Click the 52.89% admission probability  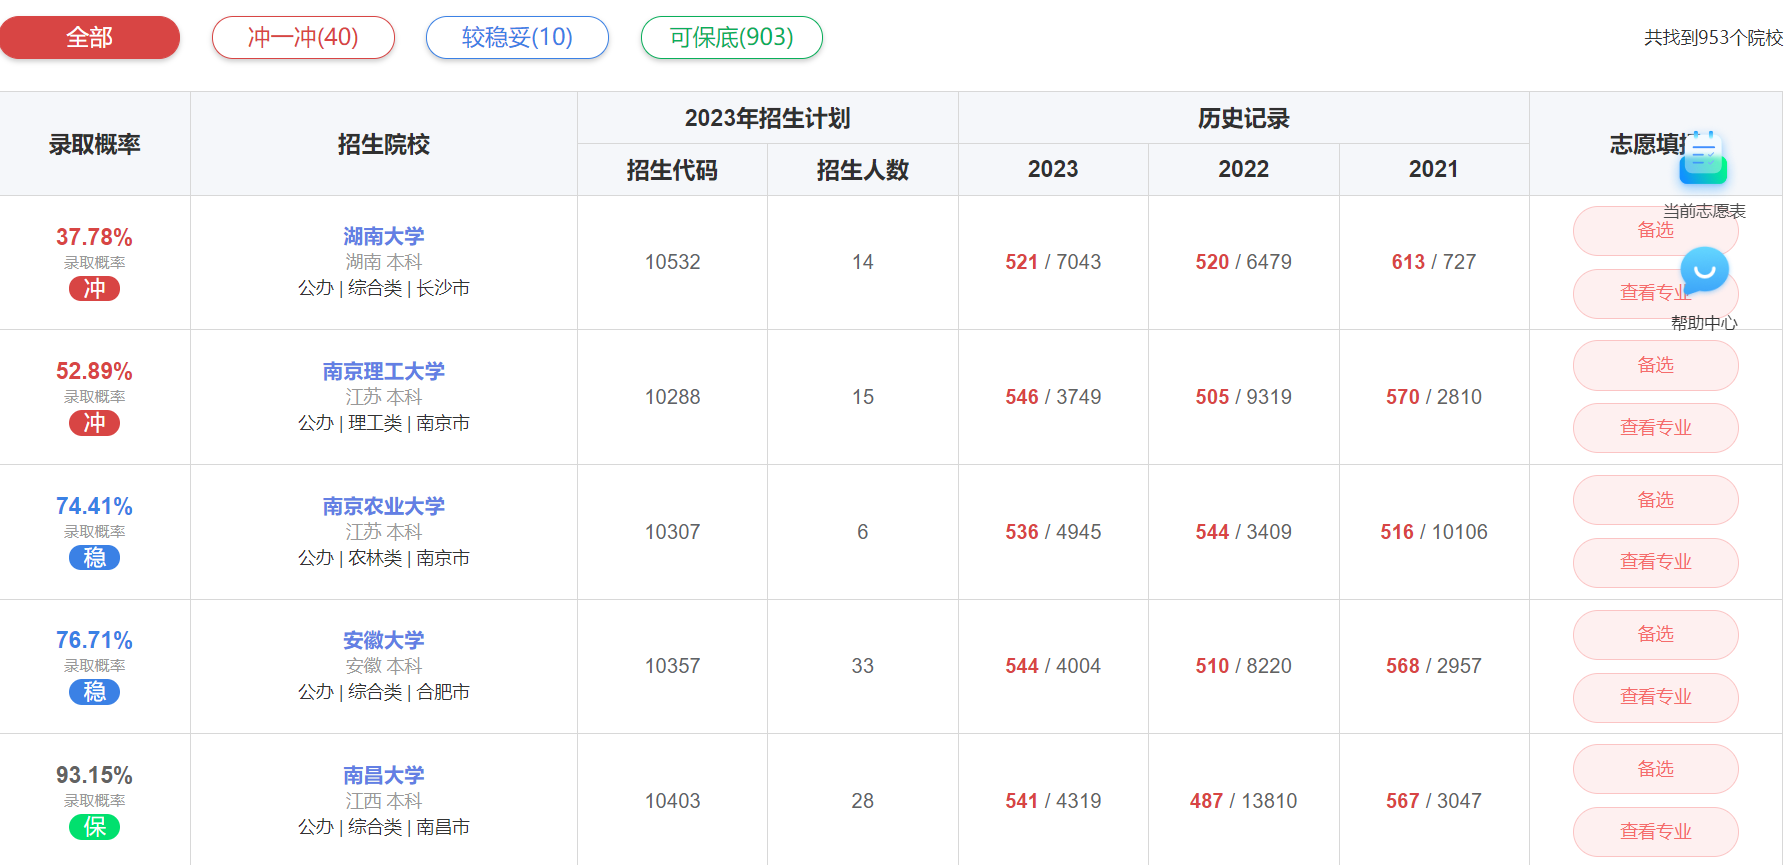(94, 371)
